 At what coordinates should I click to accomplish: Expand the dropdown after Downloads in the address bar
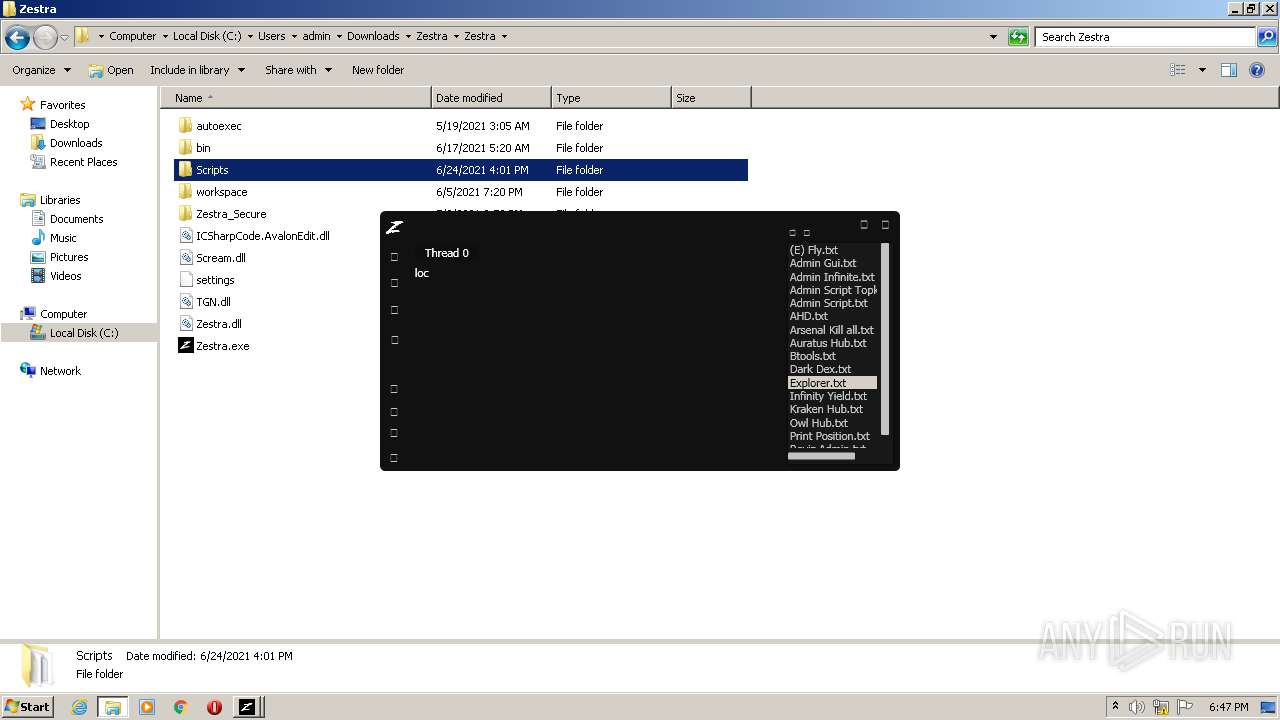tap(408, 36)
